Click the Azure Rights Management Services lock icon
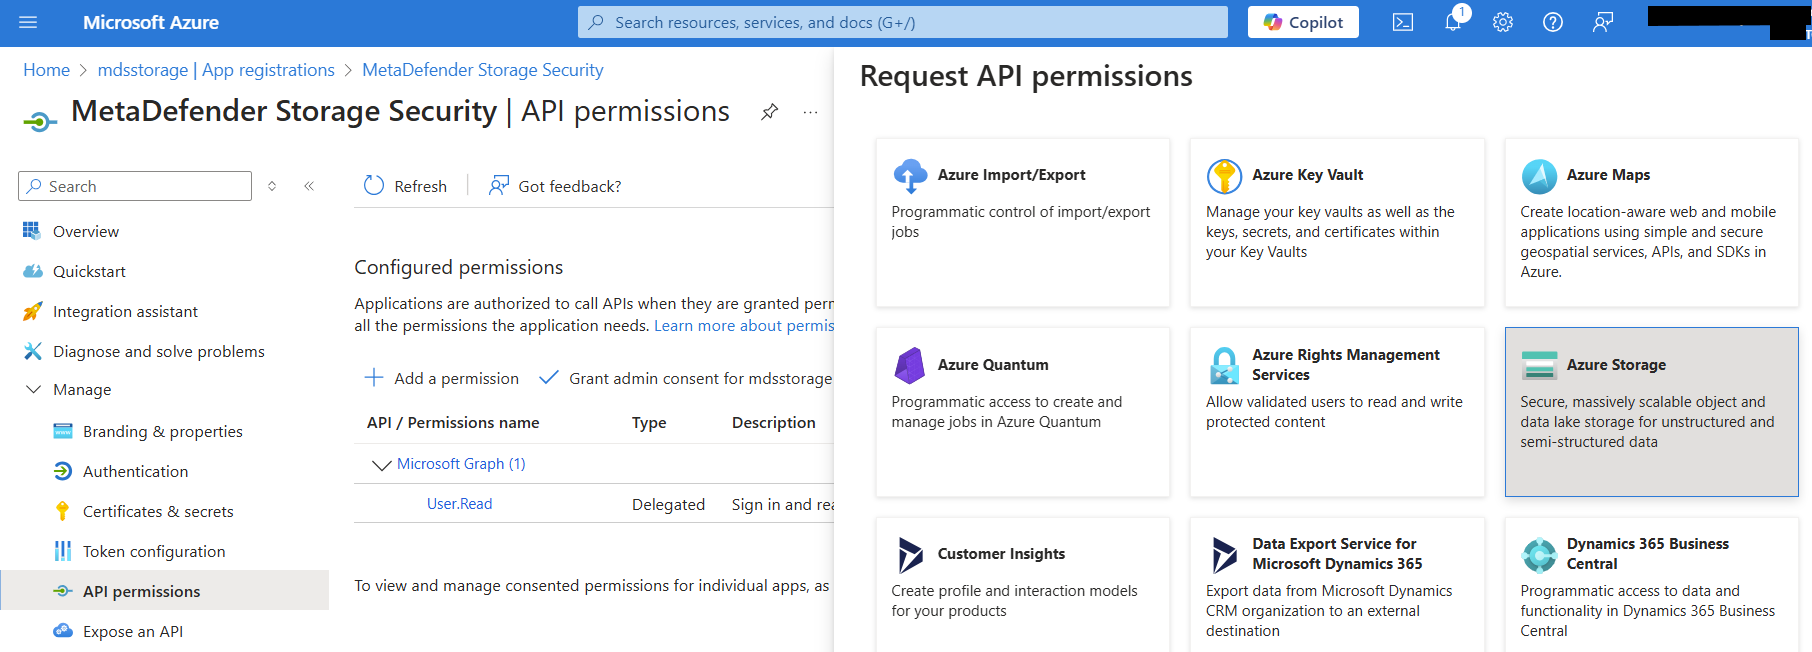The width and height of the screenshot is (1812, 652). pos(1224,365)
